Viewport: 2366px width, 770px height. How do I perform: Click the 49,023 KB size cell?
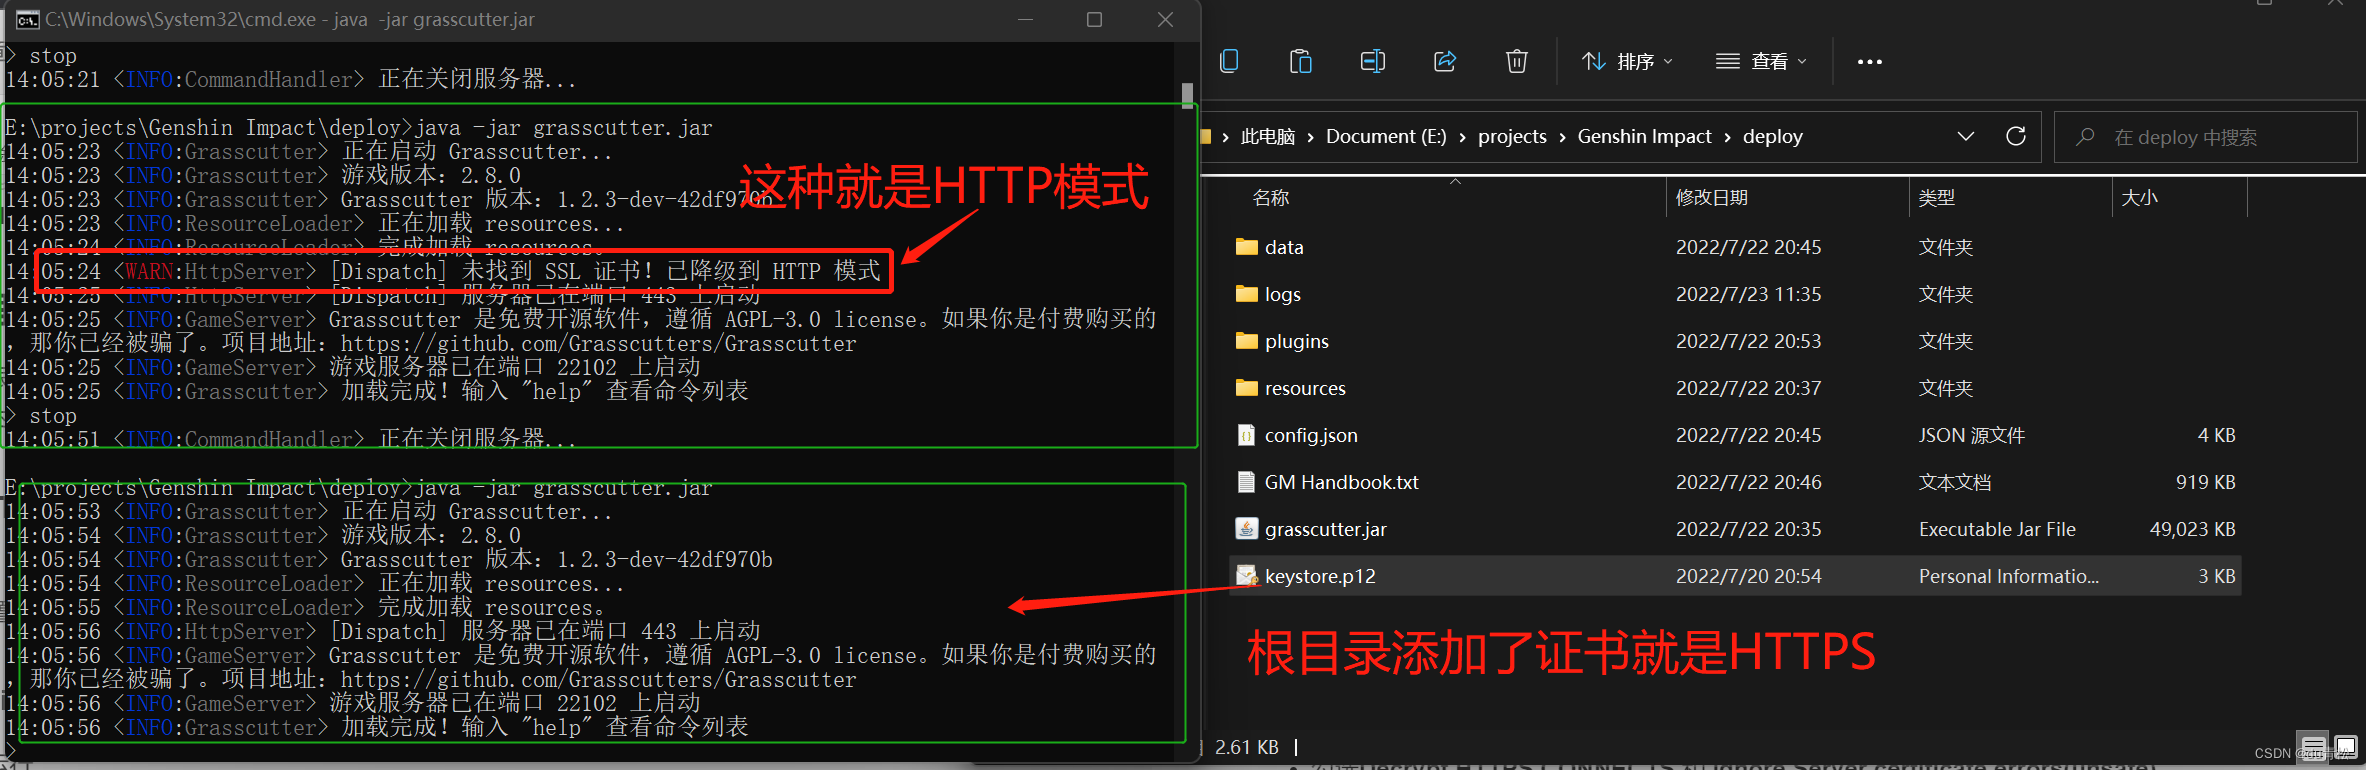pyautogui.click(x=2192, y=529)
